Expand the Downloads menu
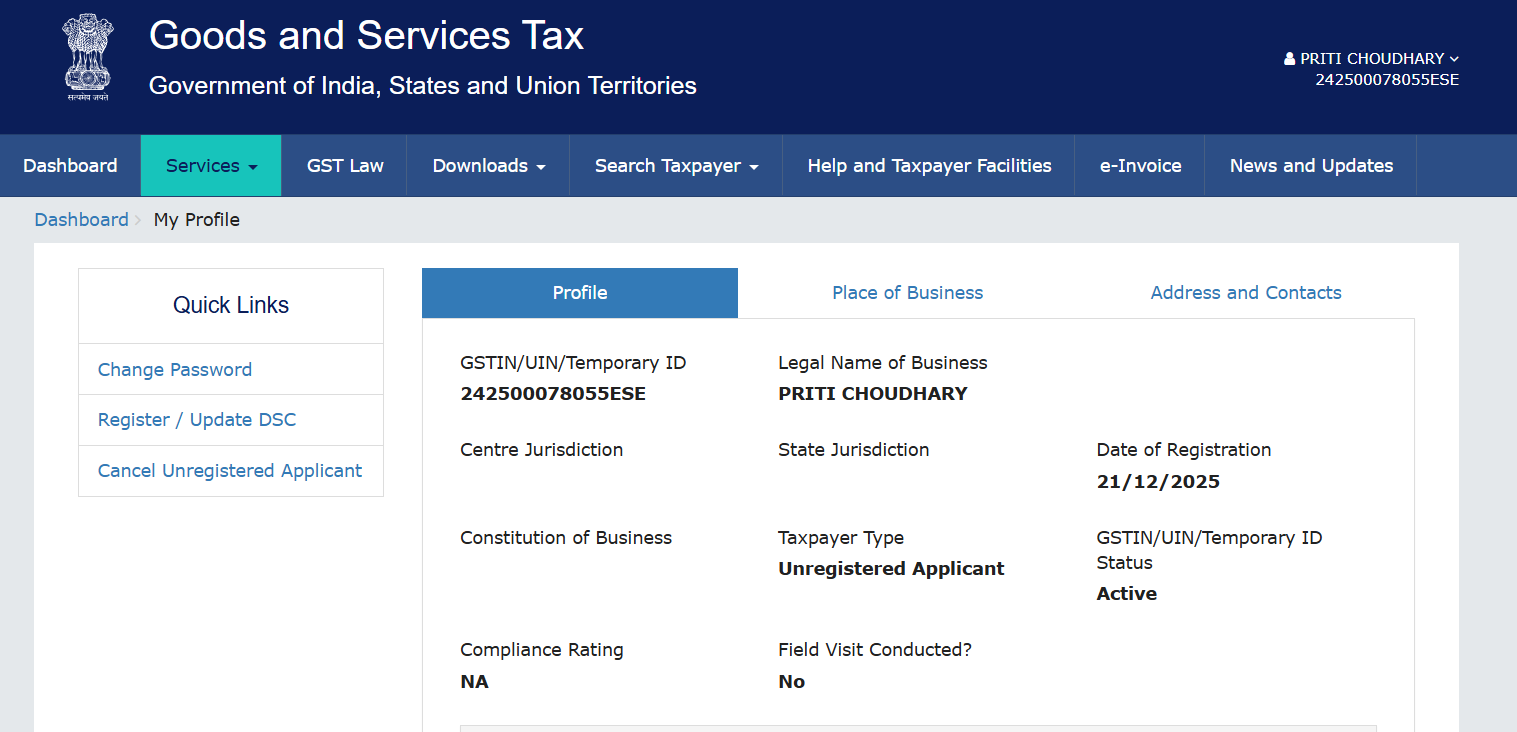The image size is (1517, 732). [x=488, y=166]
